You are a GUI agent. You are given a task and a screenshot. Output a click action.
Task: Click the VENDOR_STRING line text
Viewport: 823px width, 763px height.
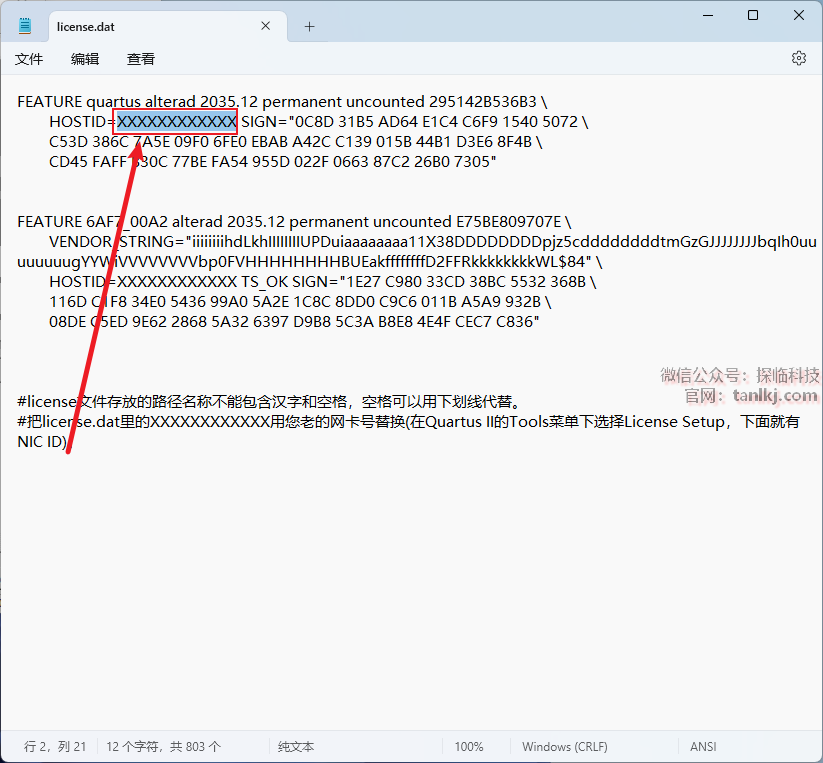432,241
